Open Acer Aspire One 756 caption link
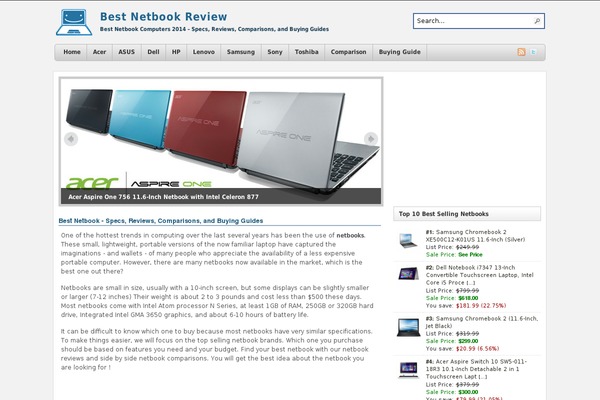This screenshot has height=400, width=600. click(163, 197)
